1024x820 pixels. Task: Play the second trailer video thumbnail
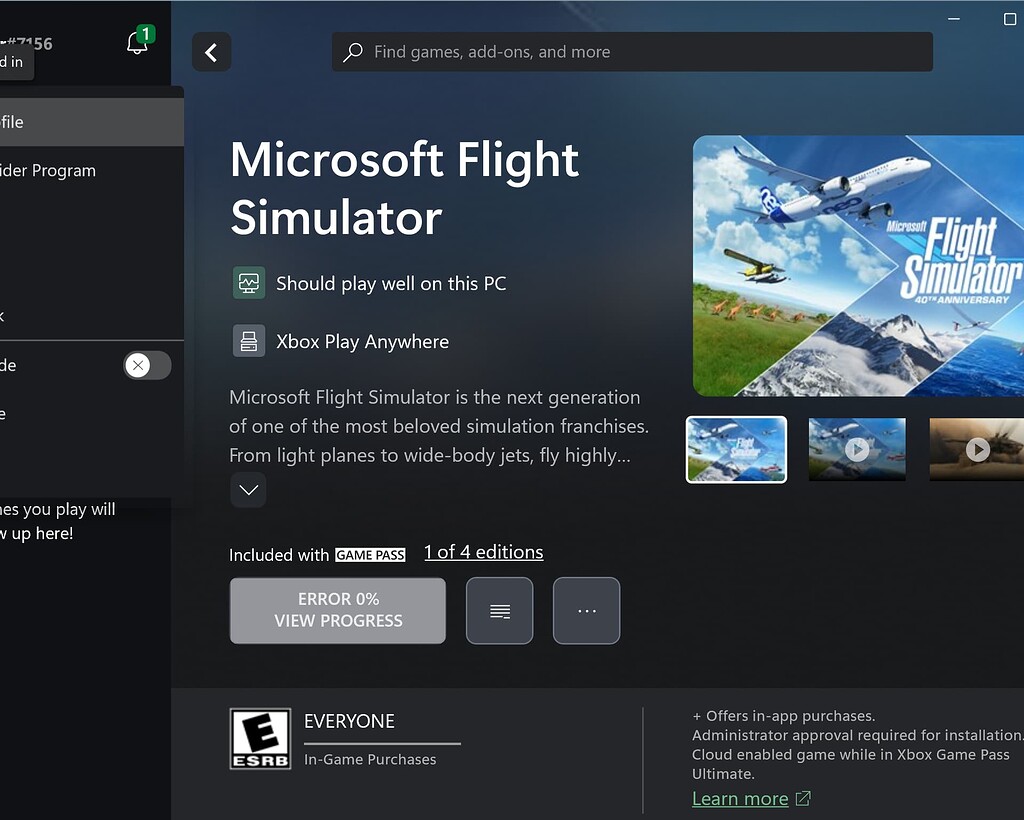[x=856, y=450]
